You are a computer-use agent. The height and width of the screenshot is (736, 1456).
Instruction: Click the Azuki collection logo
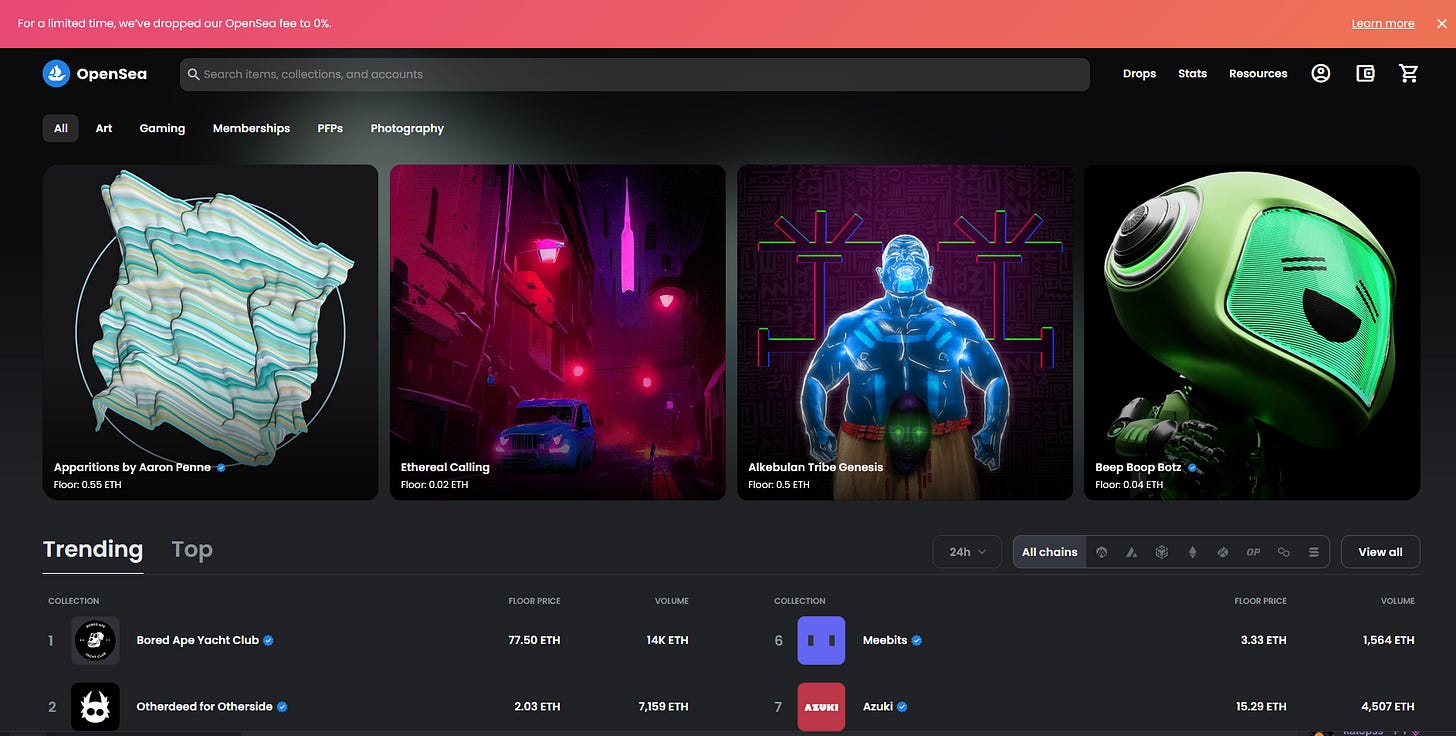[821, 706]
